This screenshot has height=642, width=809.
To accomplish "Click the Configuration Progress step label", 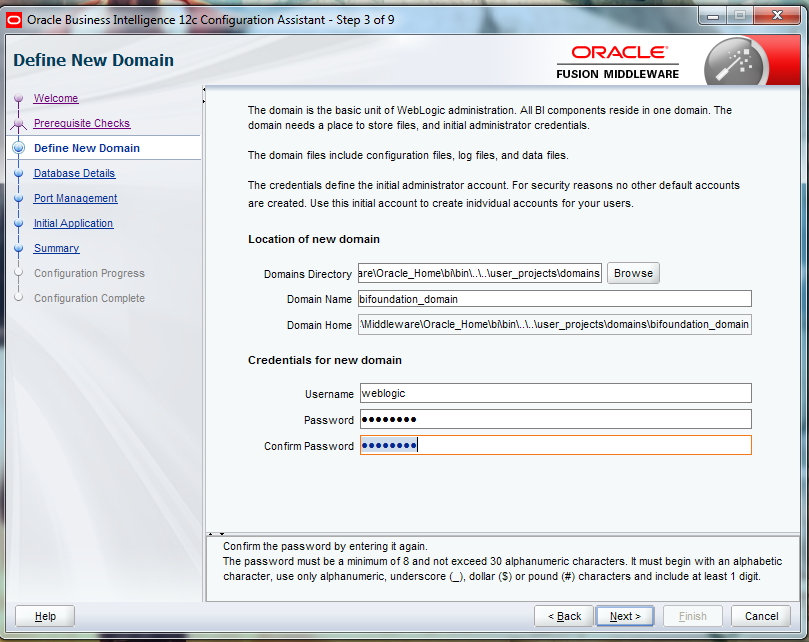I will 89,274.
